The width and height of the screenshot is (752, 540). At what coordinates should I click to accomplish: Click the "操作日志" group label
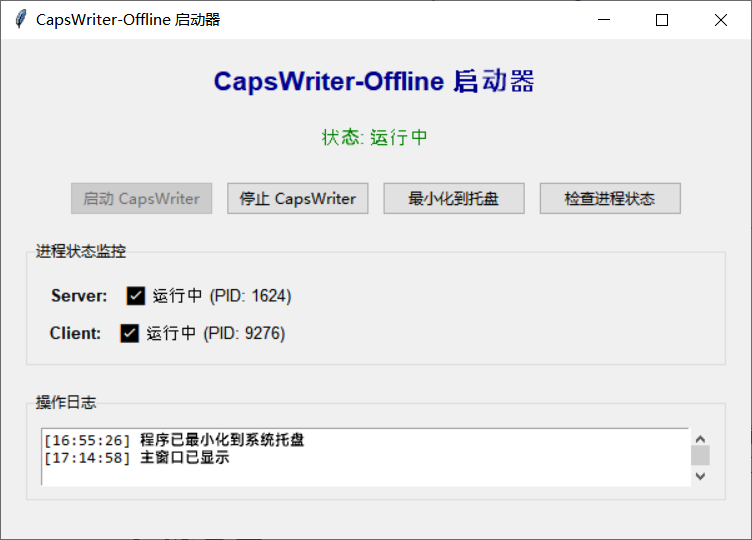[x=66, y=402]
